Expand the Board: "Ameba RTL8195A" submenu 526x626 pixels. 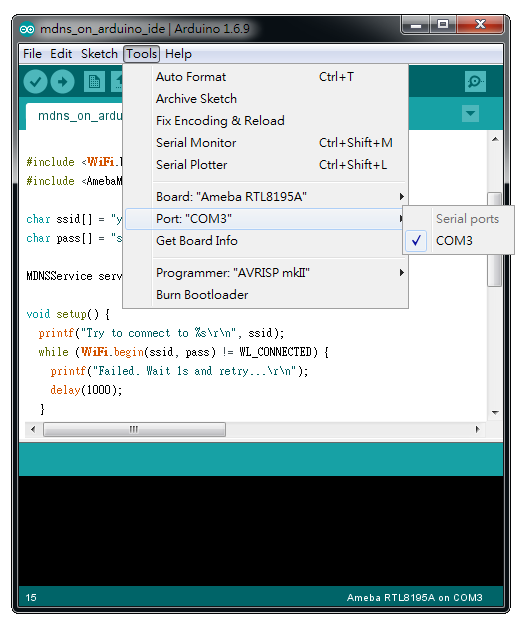tap(266, 196)
